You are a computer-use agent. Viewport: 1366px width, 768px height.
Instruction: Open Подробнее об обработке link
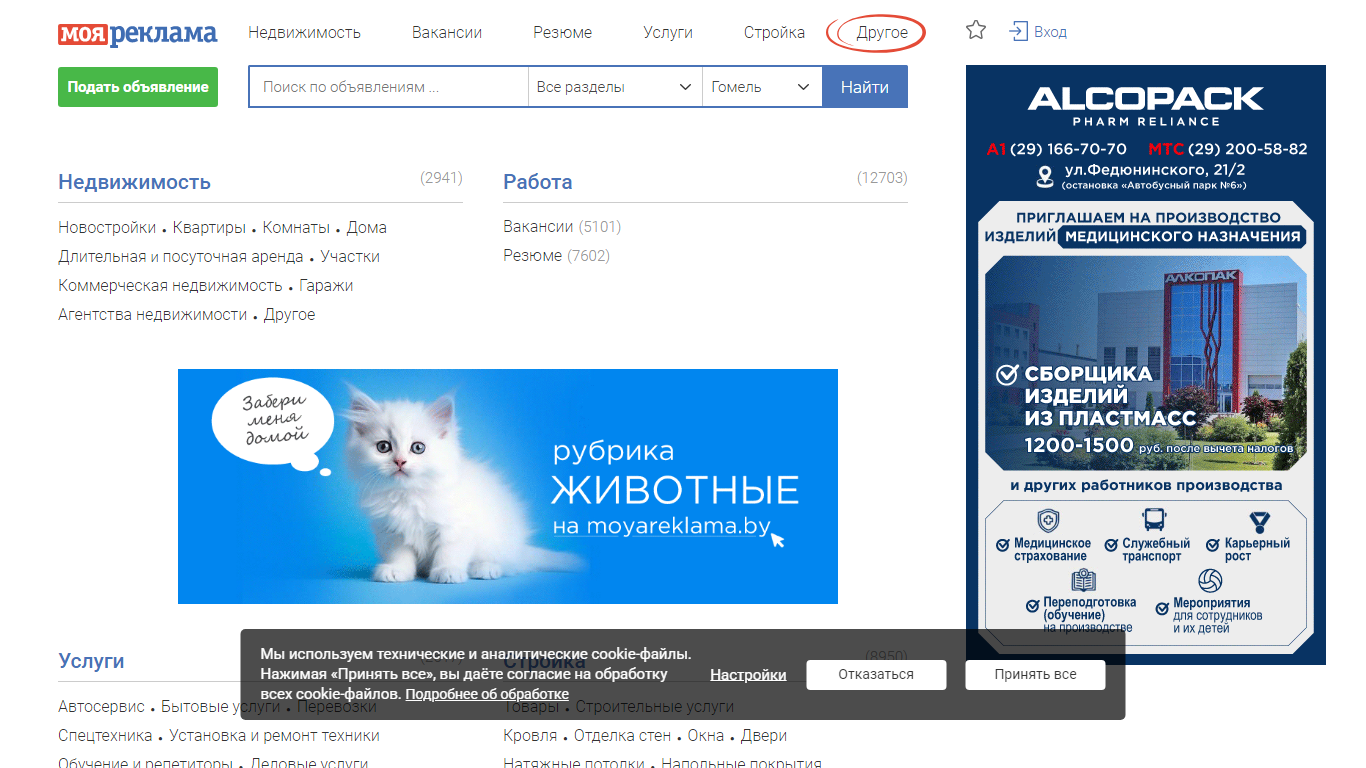pos(487,694)
